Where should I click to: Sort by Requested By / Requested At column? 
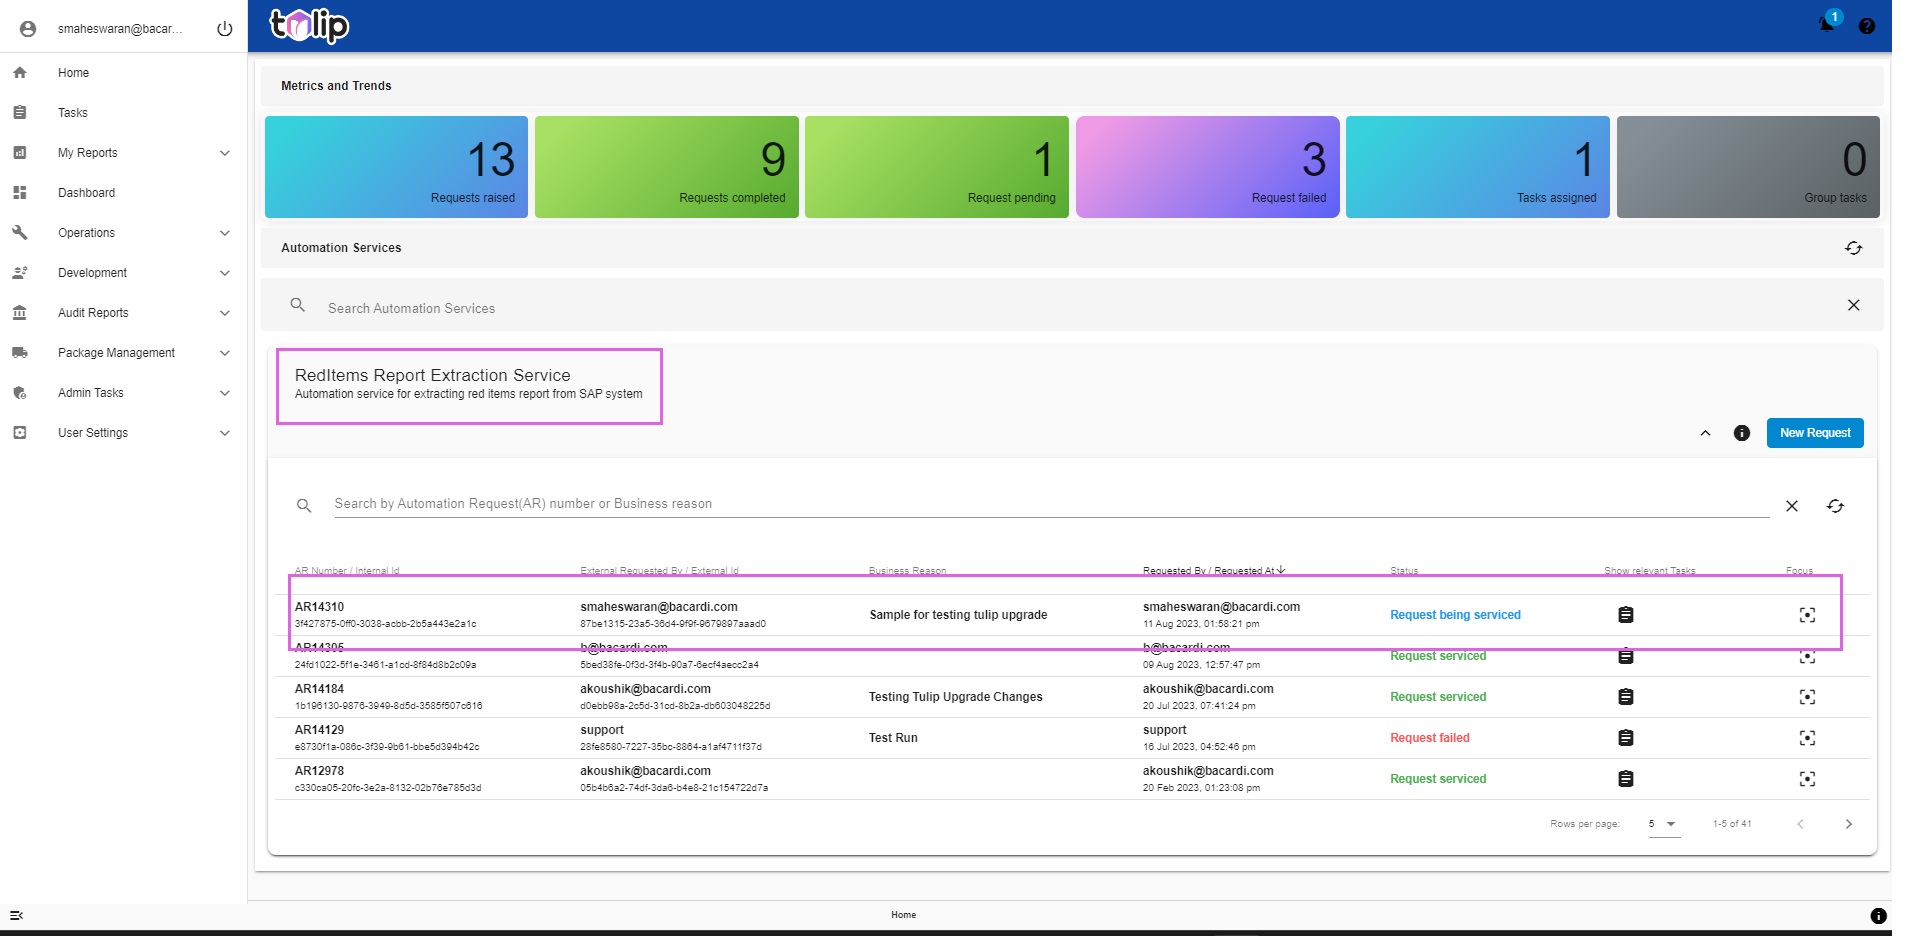pos(1213,571)
